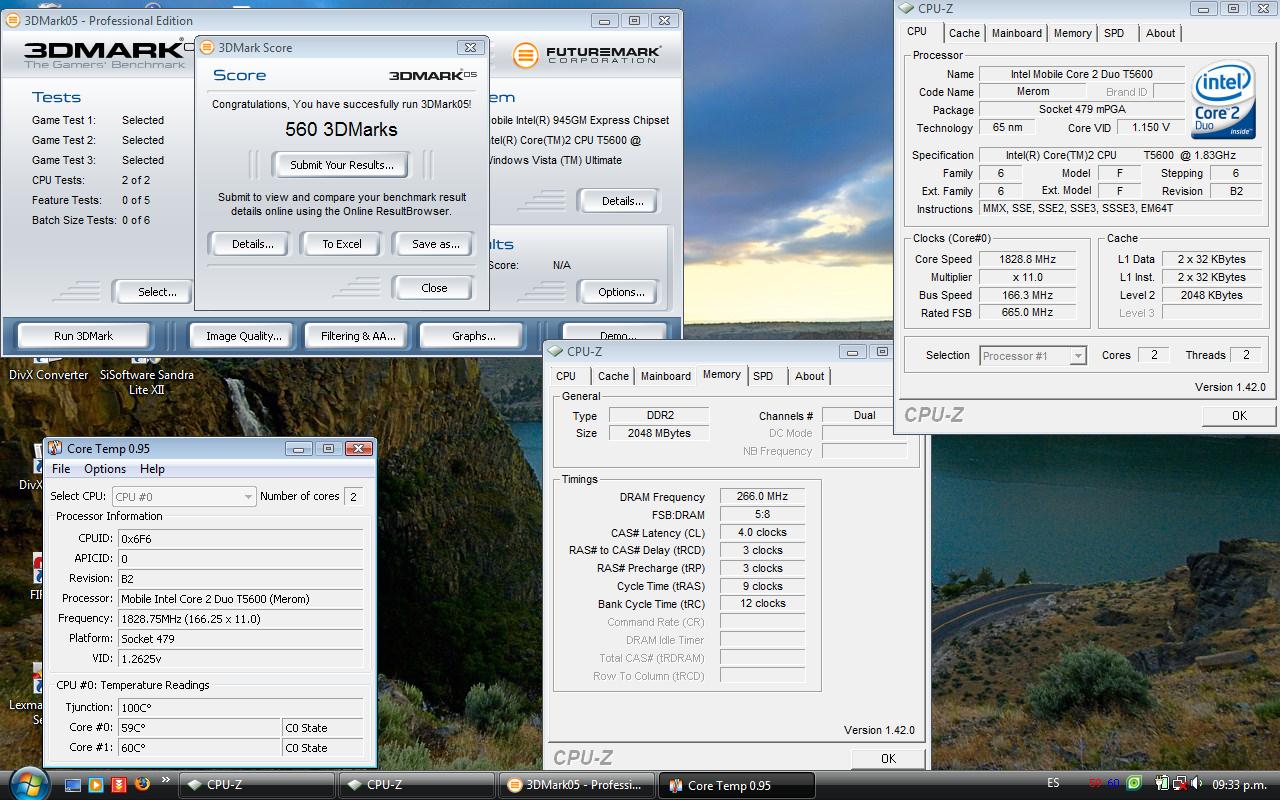Click Core Temp red 59 tray reading

pos(1096,783)
